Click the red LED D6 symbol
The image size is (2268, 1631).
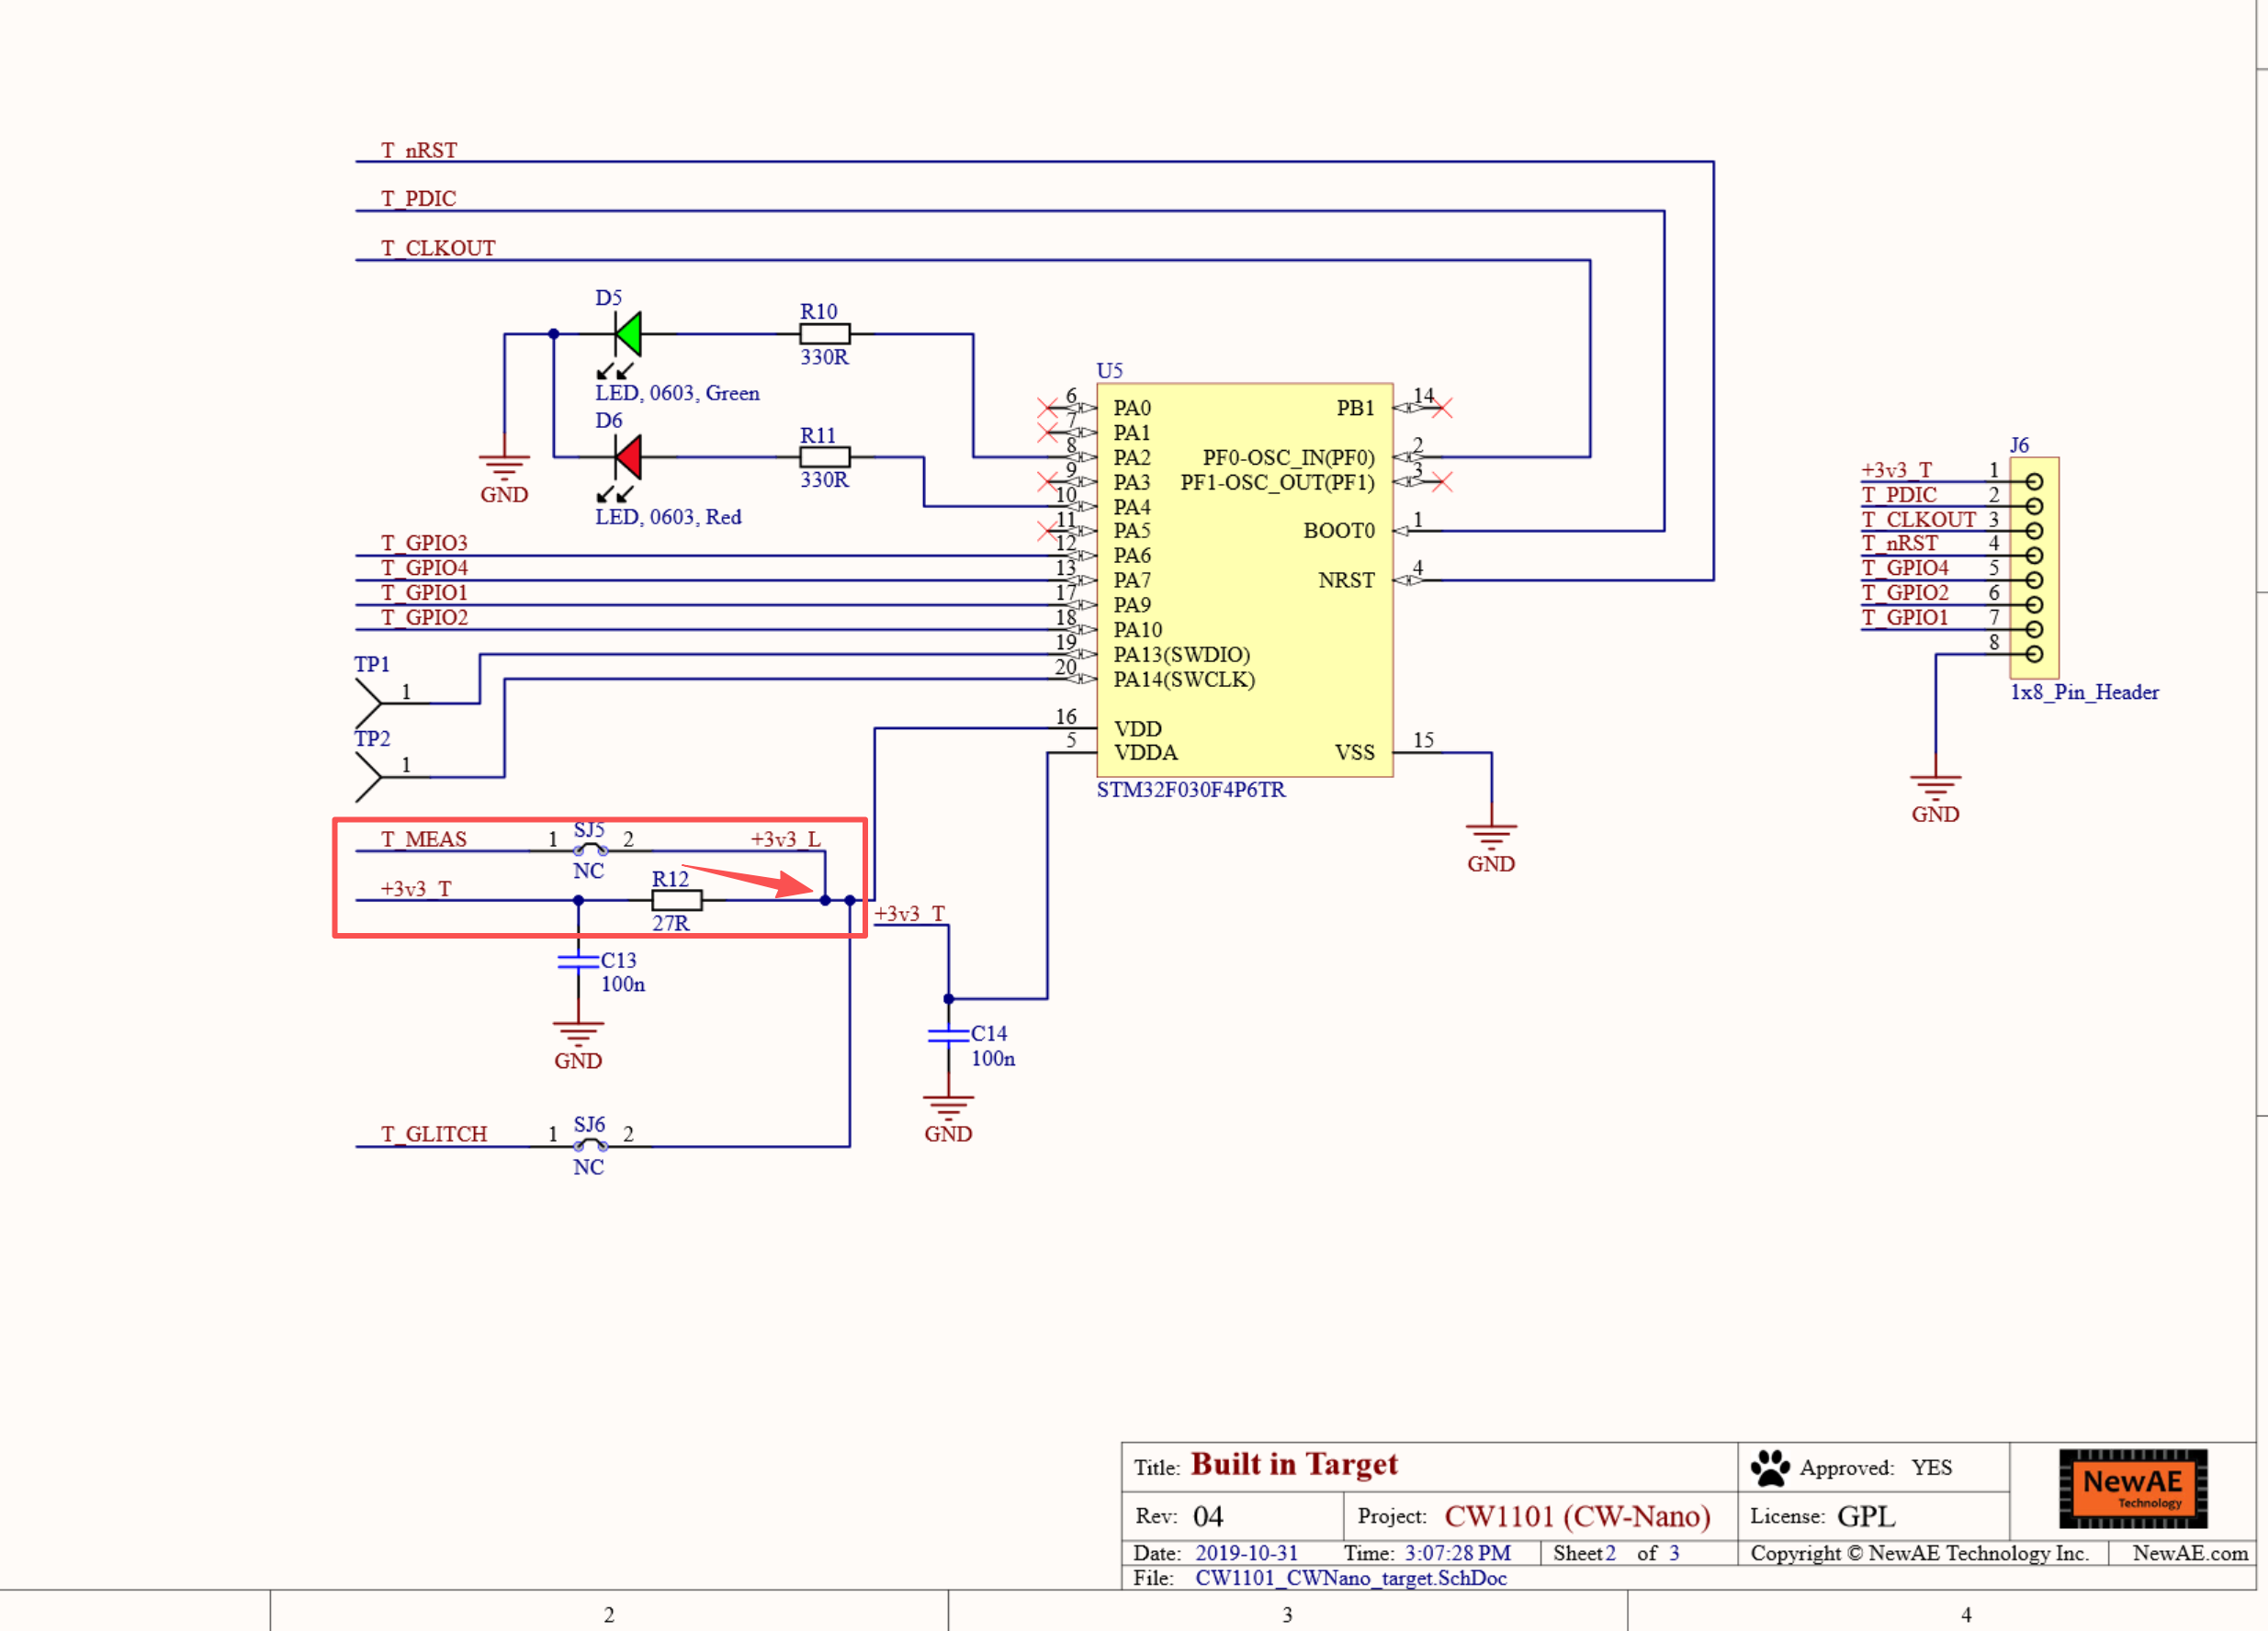627,458
